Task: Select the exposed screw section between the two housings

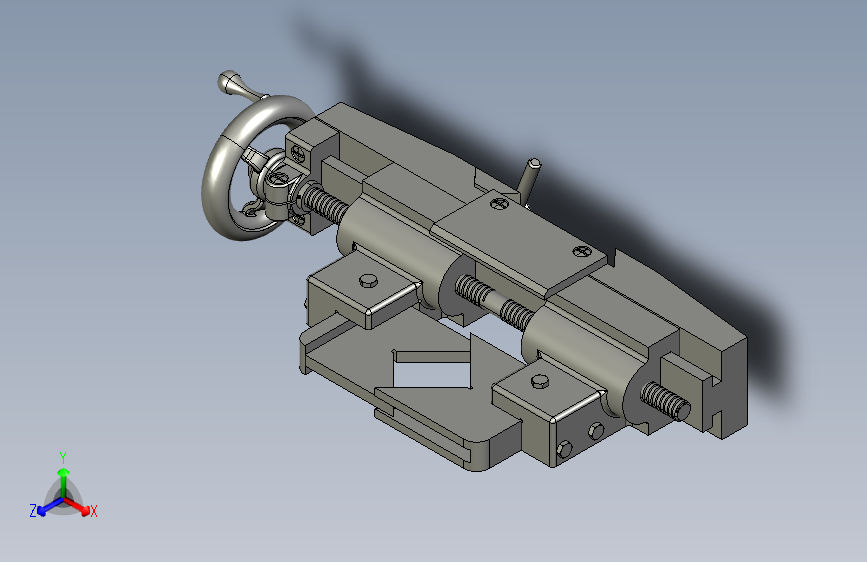Action: (x=494, y=303)
